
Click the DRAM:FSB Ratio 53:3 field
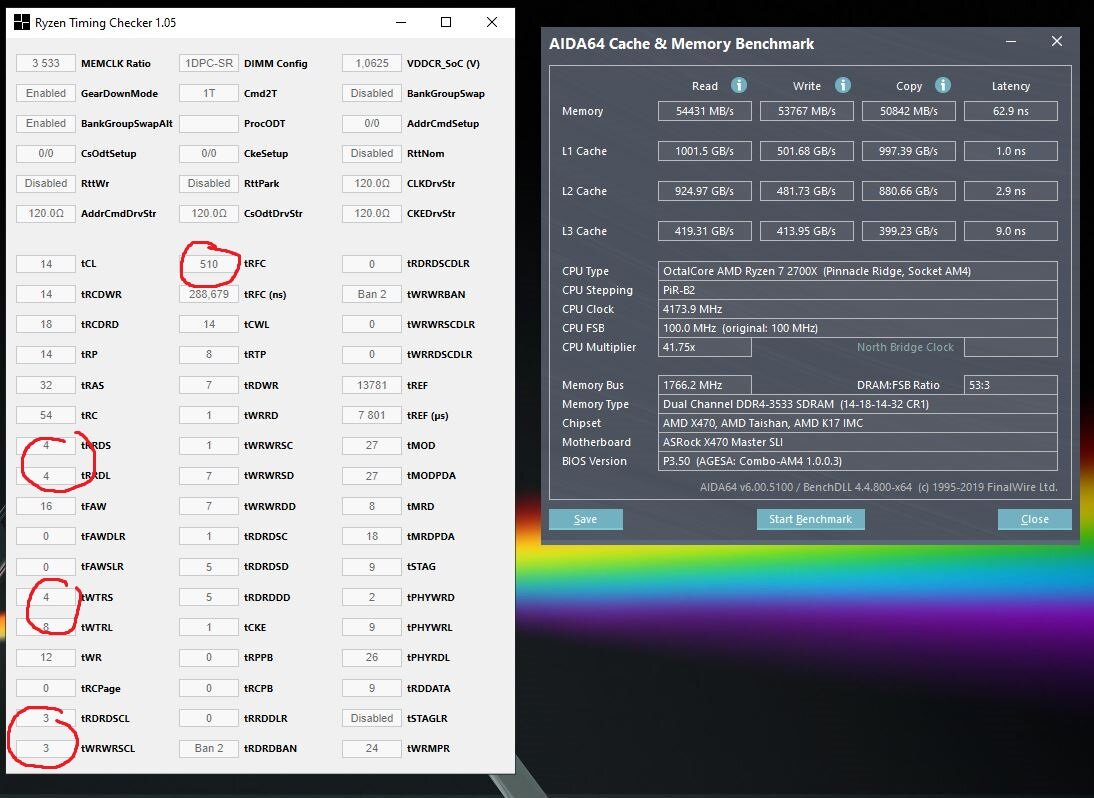(x=1010, y=385)
